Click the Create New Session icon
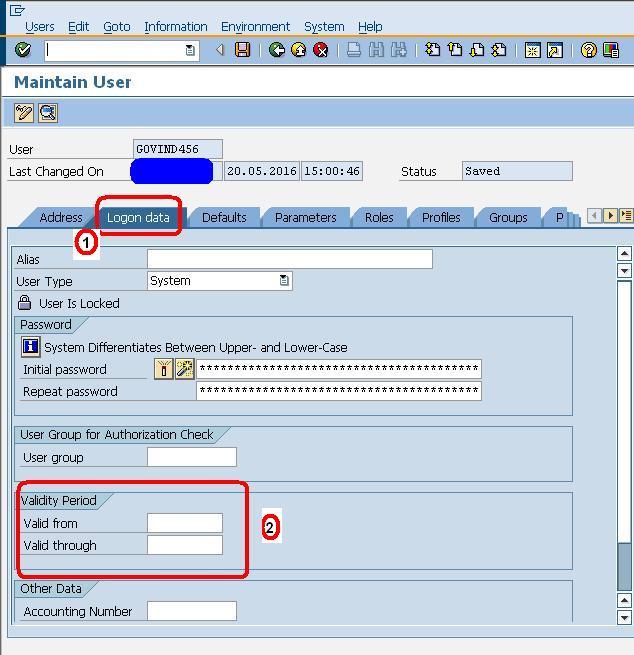634x655 pixels. coord(533,50)
